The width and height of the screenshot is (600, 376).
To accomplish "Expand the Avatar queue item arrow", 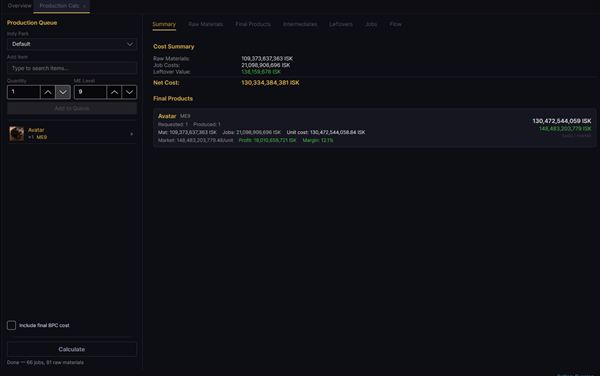I will (132, 134).
